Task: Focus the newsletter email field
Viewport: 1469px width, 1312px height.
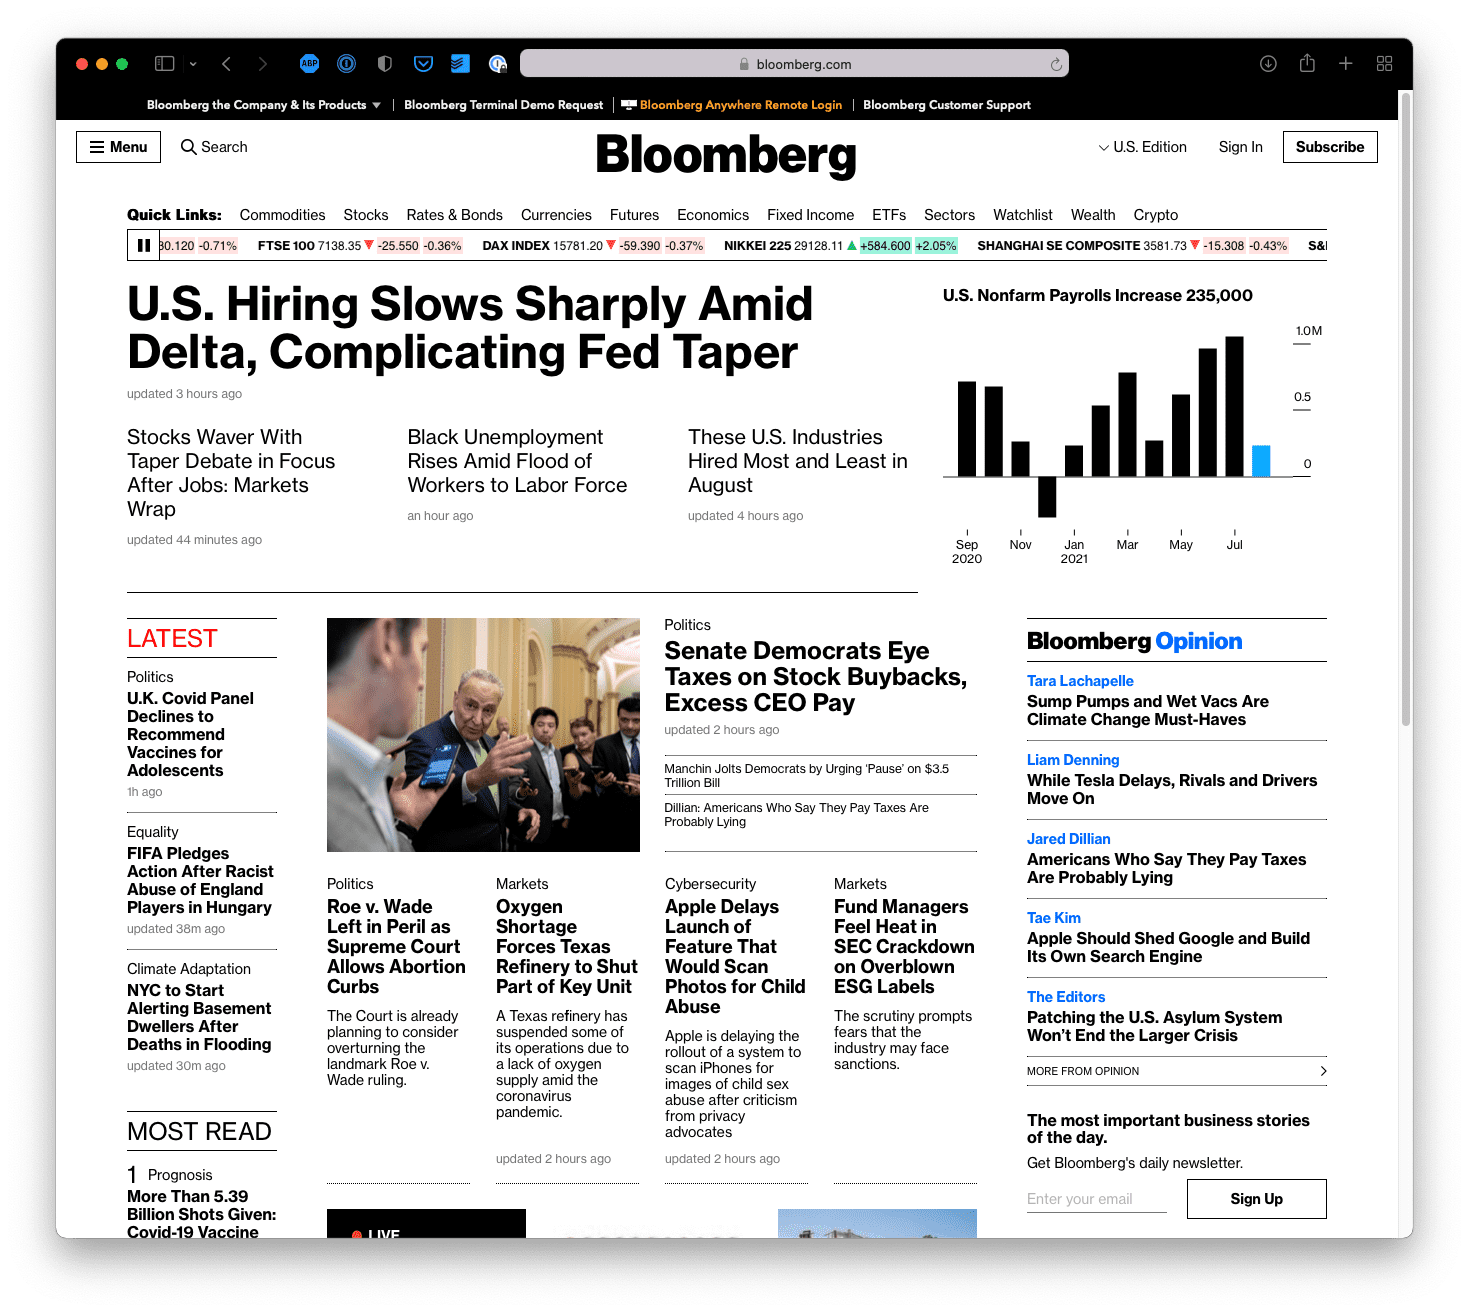Action: (1097, 1199)
